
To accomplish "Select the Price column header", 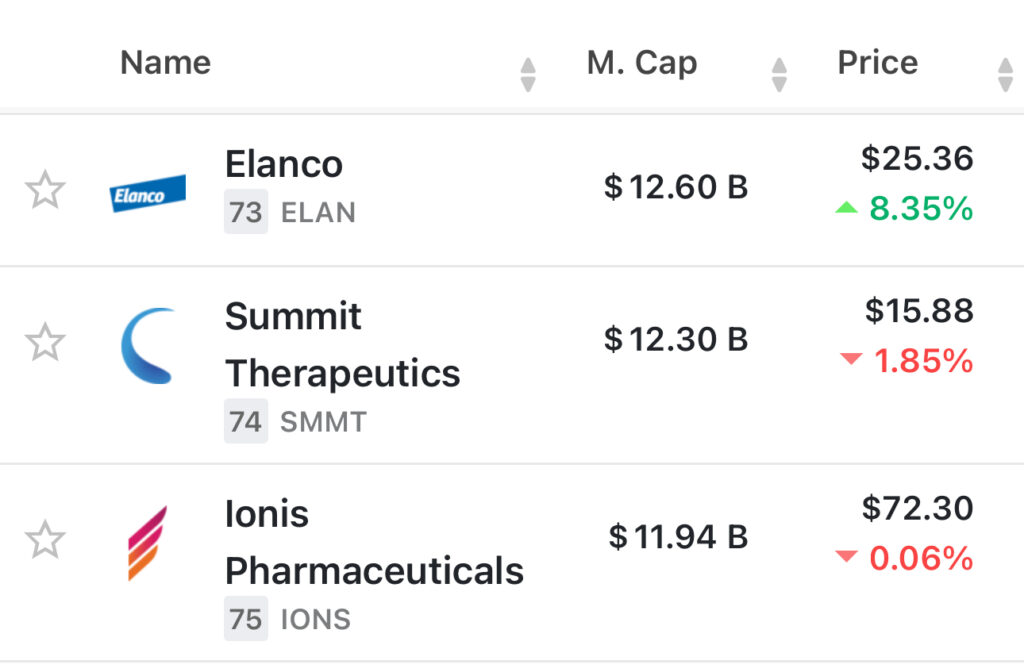I will pos(878,63).
